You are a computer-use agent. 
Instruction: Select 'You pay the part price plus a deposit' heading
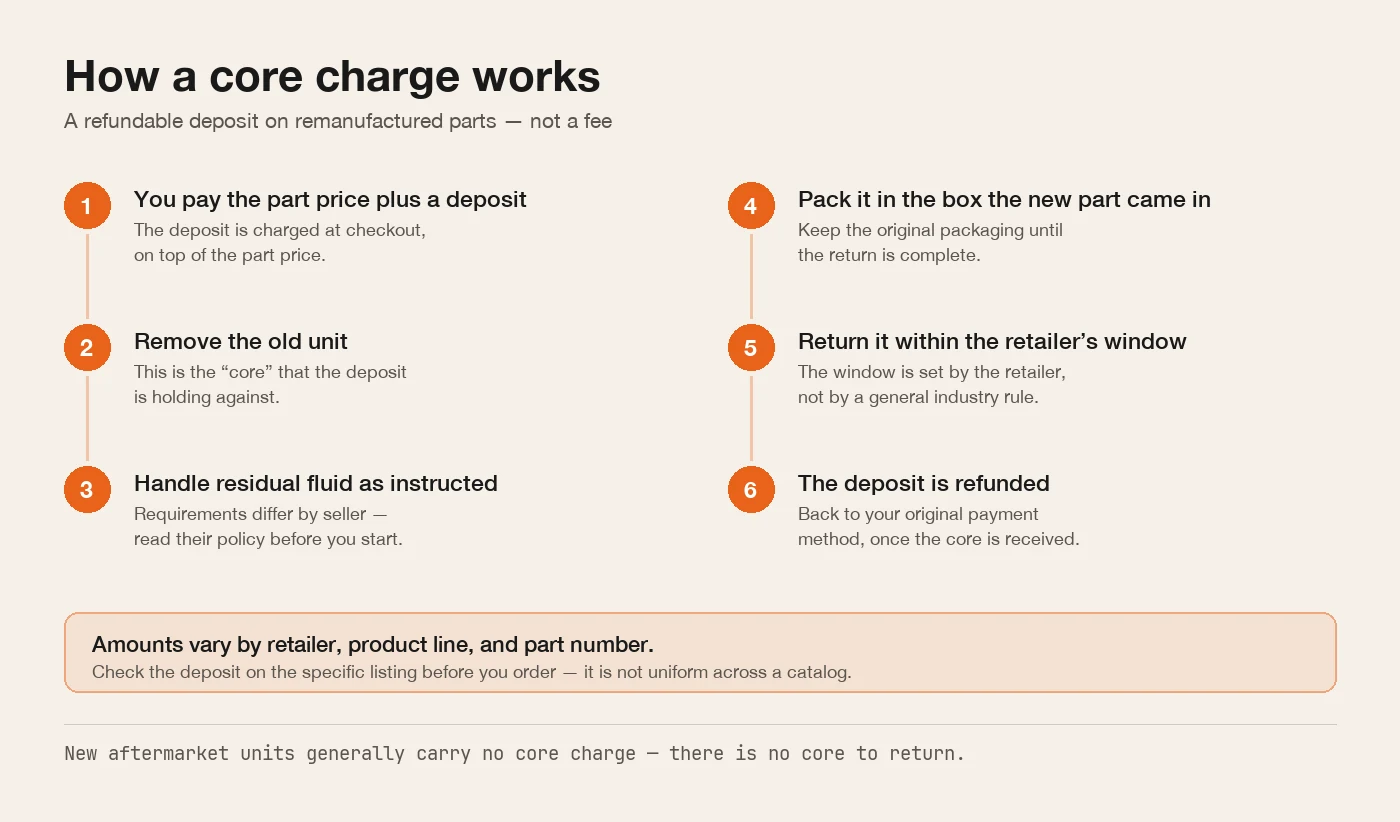(330, 200)
